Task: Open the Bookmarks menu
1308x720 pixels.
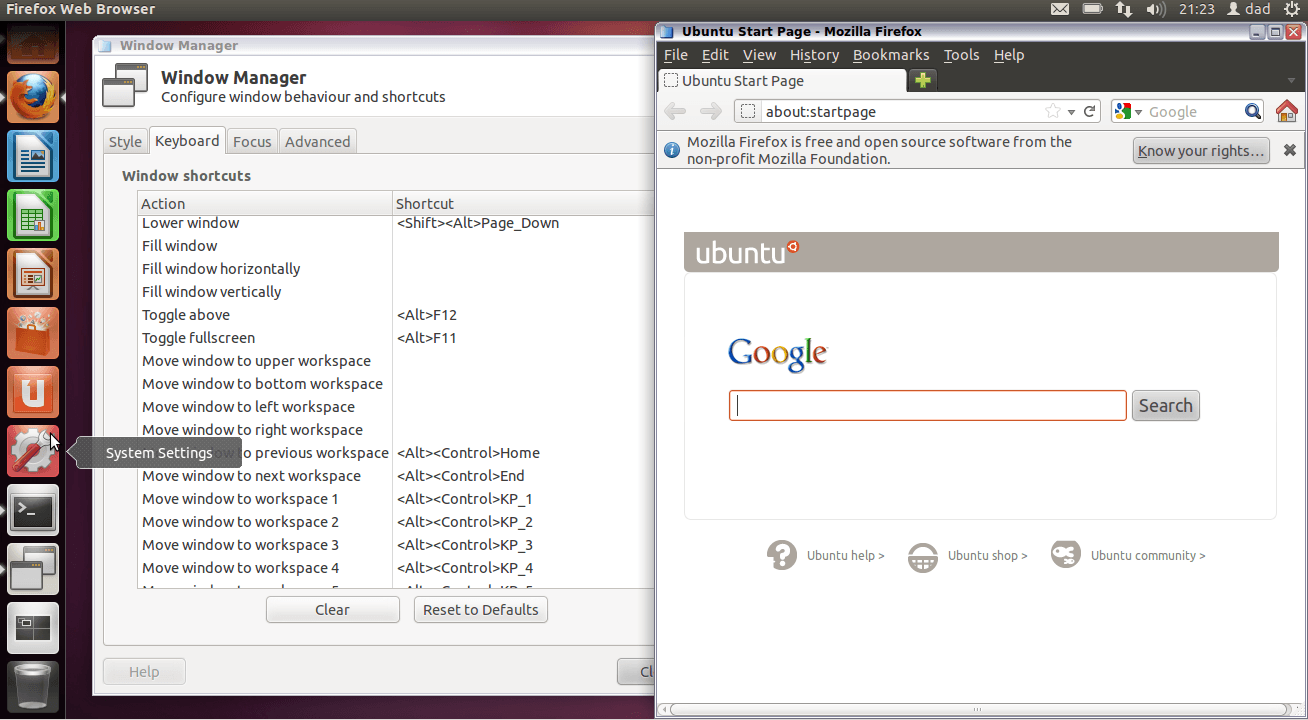Action: point(891,55)
